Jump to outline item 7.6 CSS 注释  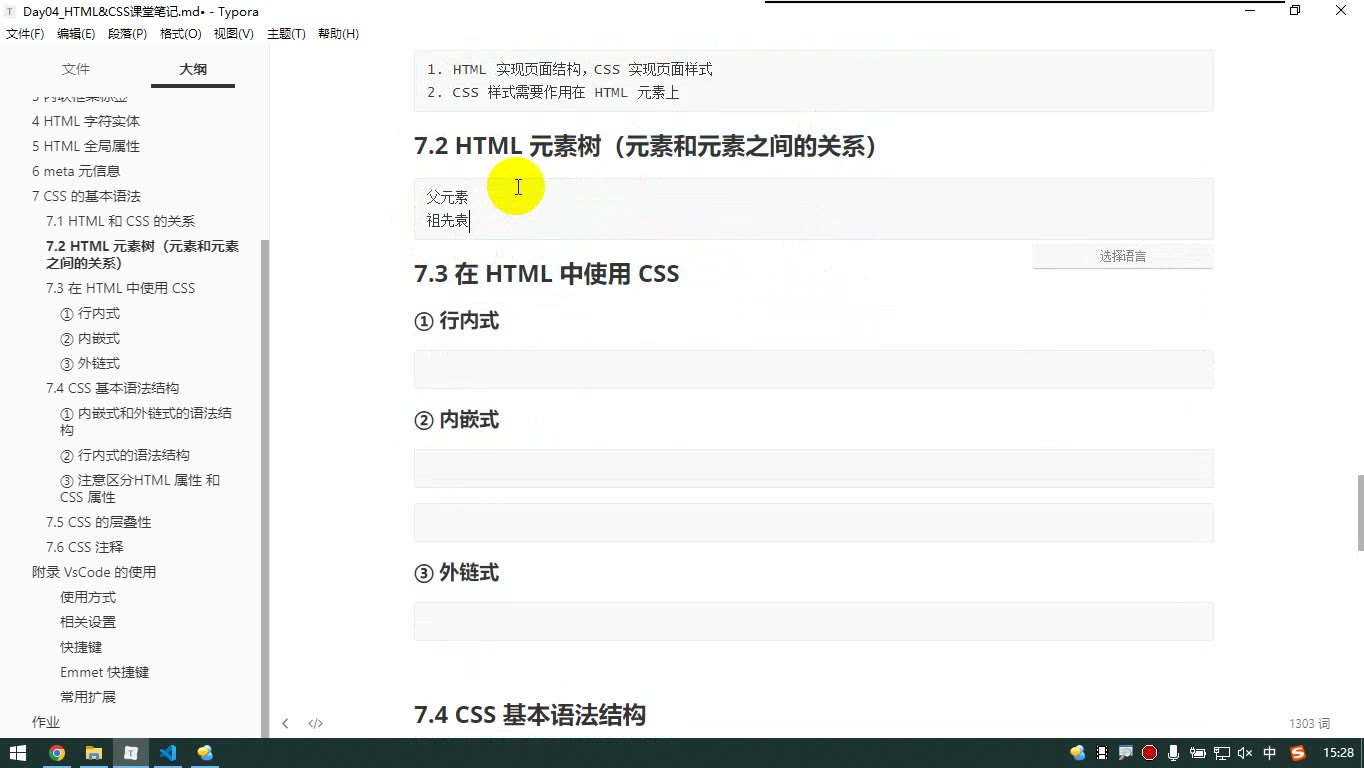(x=85, y=547)
